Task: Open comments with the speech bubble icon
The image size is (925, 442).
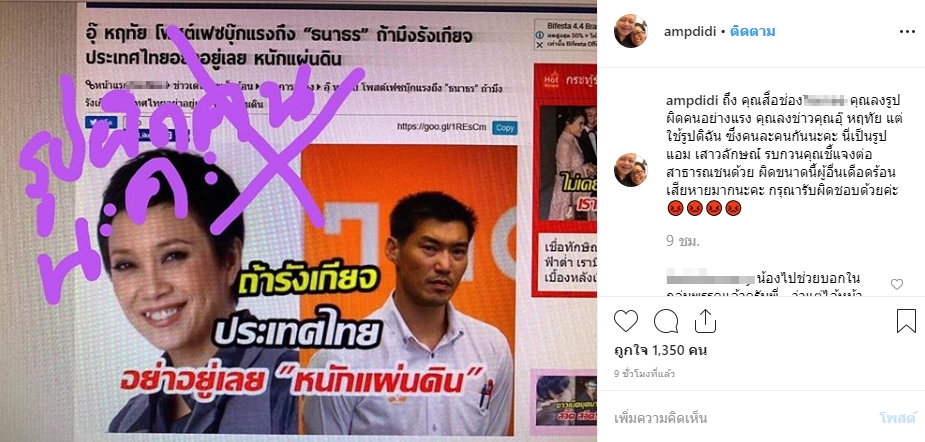Action: 665,321
